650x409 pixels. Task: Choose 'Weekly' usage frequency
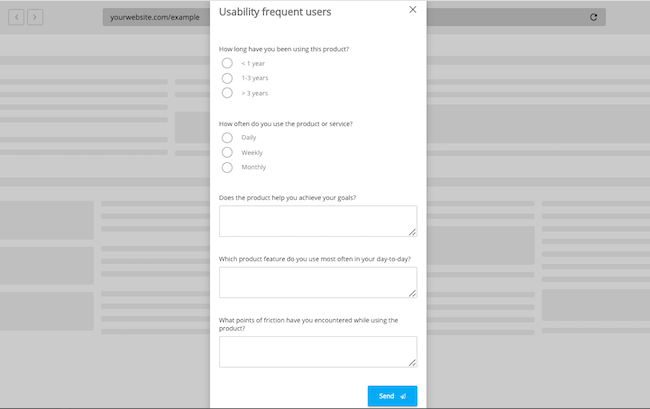click(x=227, y=152)
